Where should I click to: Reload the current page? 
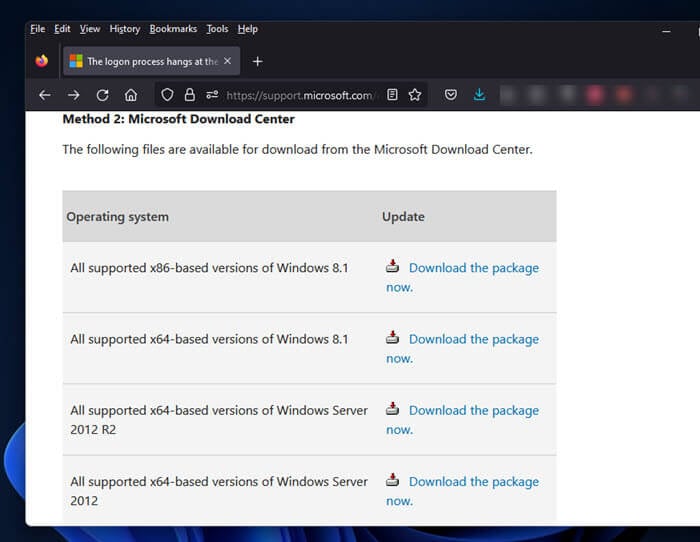pos(102,95)
